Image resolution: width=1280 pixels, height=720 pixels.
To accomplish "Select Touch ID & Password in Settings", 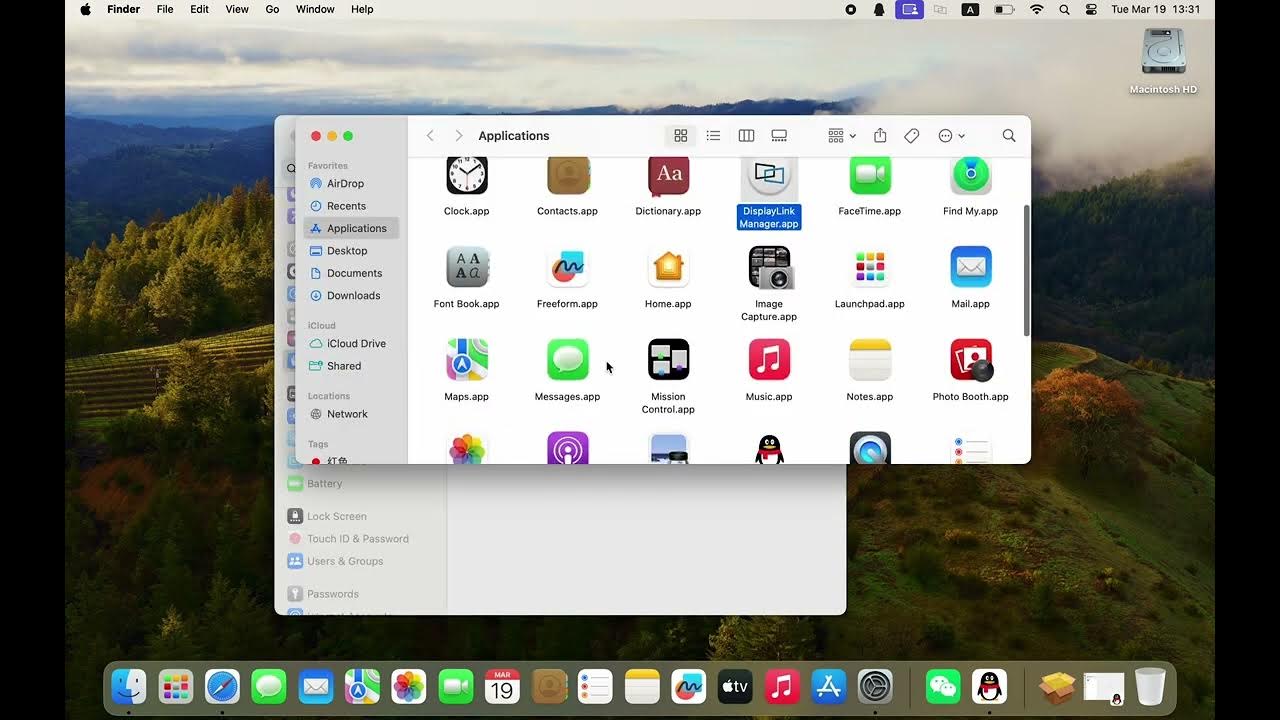I will (x=357, y=539).
